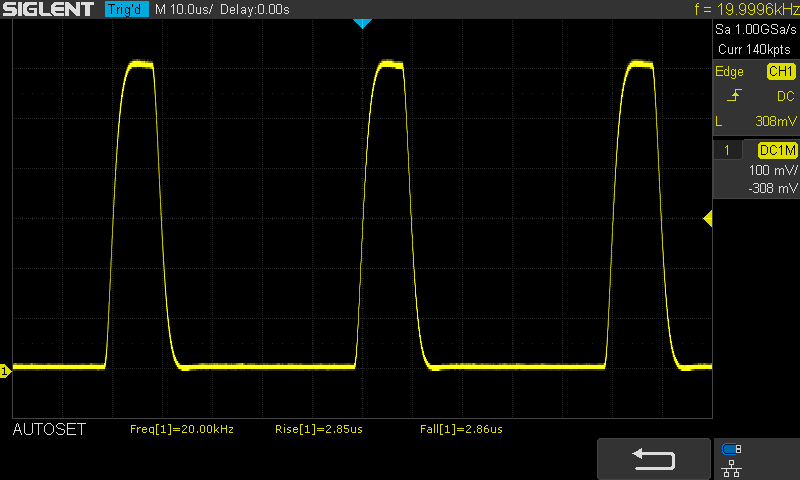This screenshot has height=480, width=800.
Task: Click the AUTOSET label
Action: pos(49,430)
